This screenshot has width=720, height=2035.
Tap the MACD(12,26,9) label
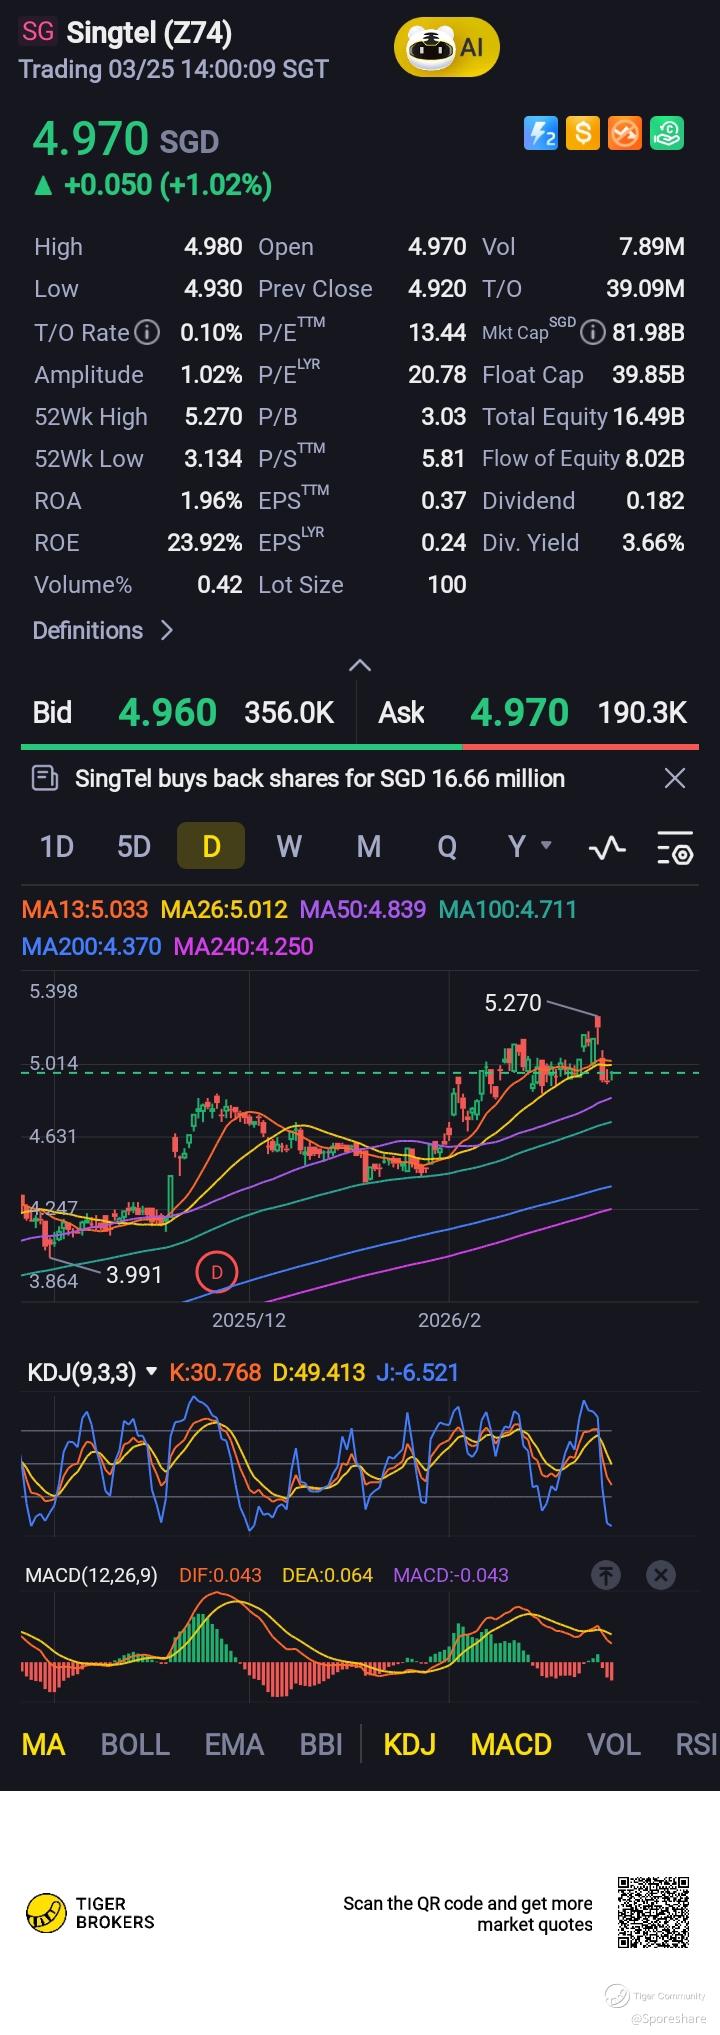(91, 1575)
